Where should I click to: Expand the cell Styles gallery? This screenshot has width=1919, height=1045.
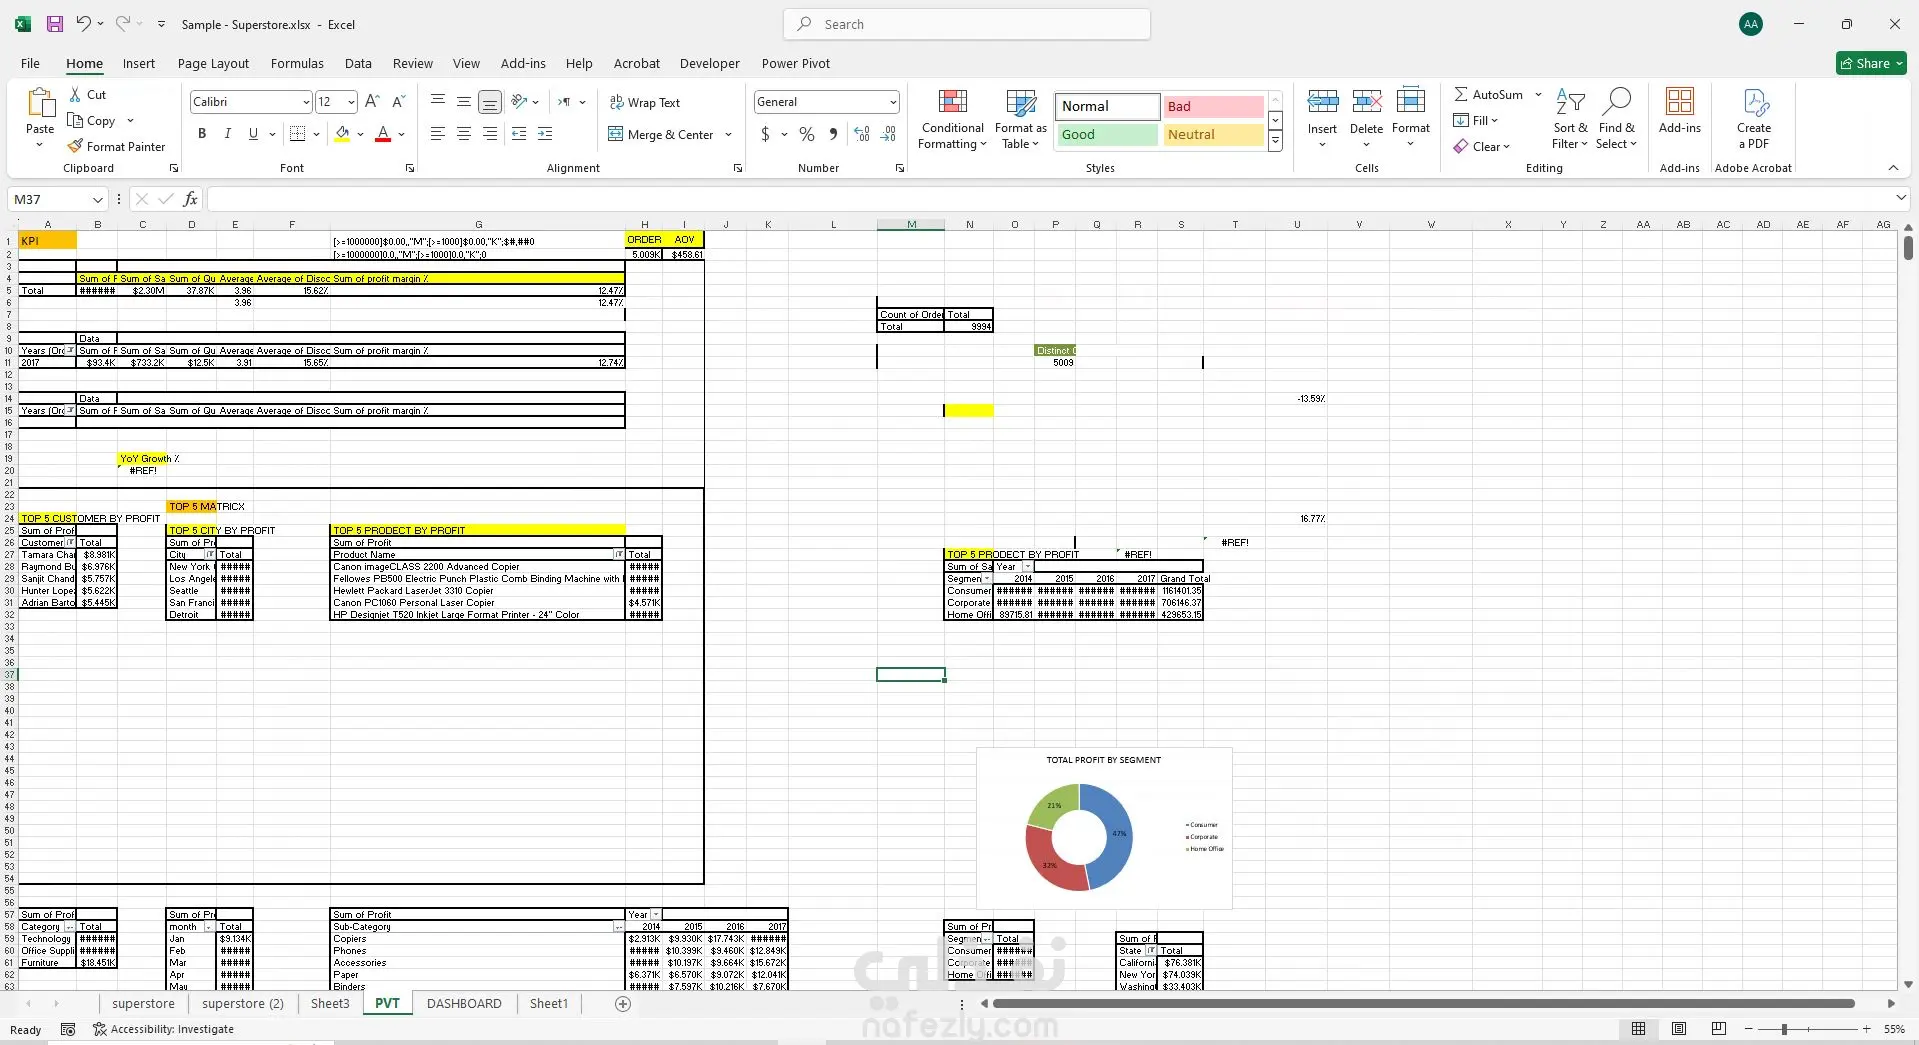tap(1275, 143)
